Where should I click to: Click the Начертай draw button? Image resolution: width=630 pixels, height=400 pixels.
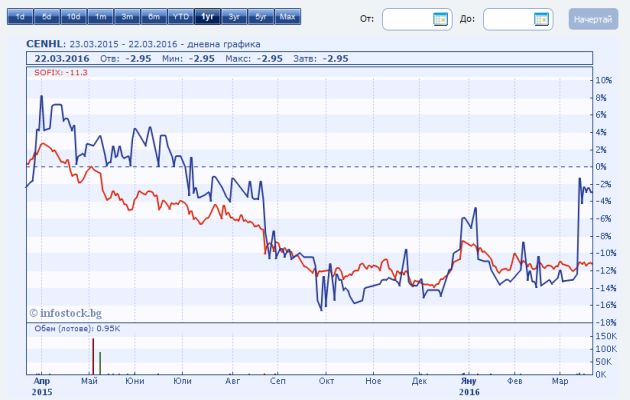tap(593, 19)
